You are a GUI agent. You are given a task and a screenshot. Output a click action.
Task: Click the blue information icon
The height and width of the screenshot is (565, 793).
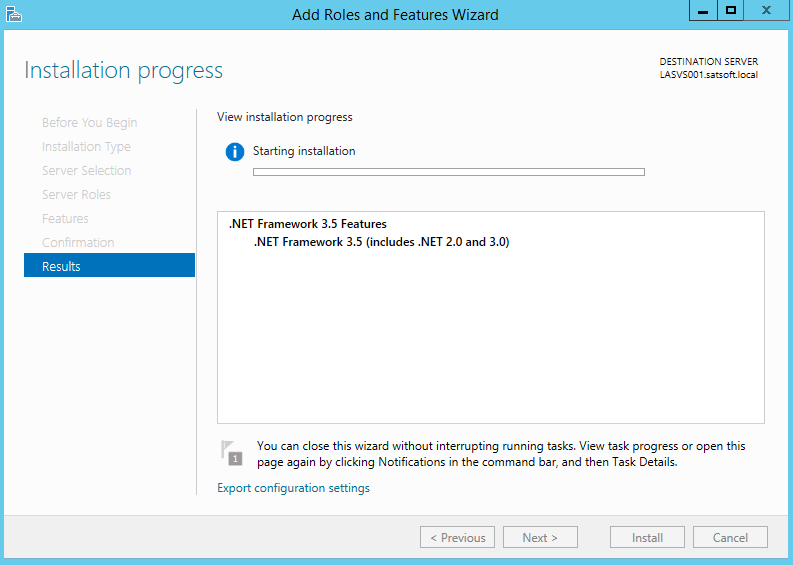click(x=235, y=151)
